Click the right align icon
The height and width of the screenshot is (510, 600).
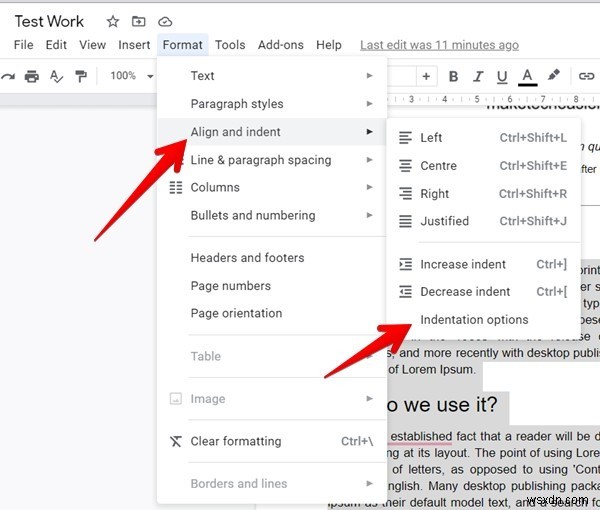[x=405, y=194]
